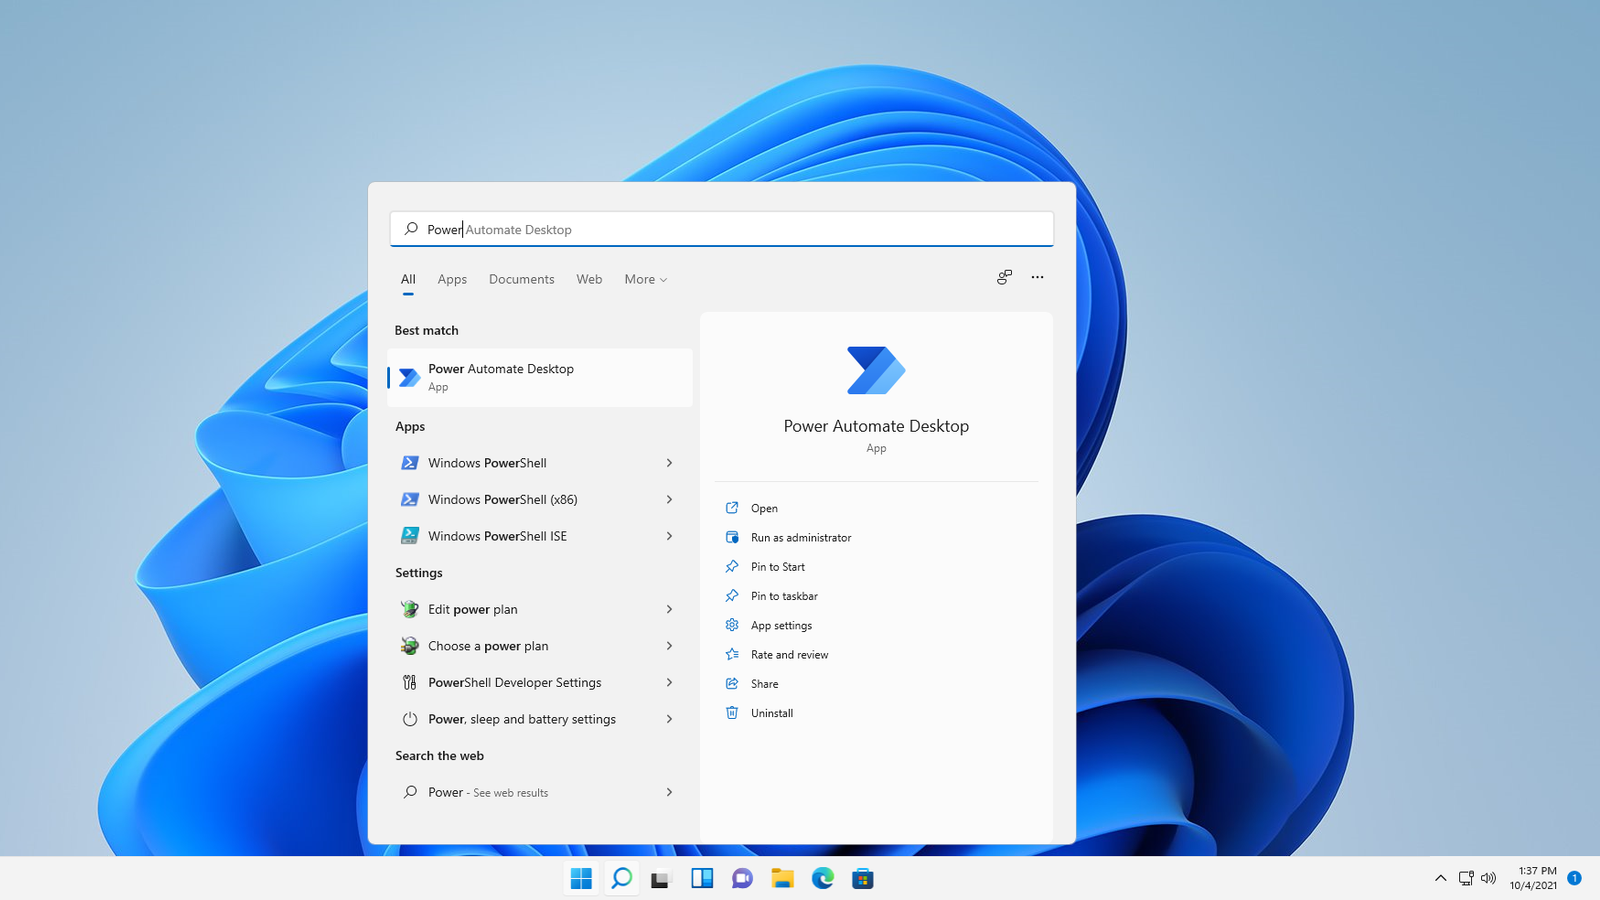This screenshot has height=900, width=1600.
Task: Expand the PowerShell Developer Settings arrow
Action: tap(669, 683)
